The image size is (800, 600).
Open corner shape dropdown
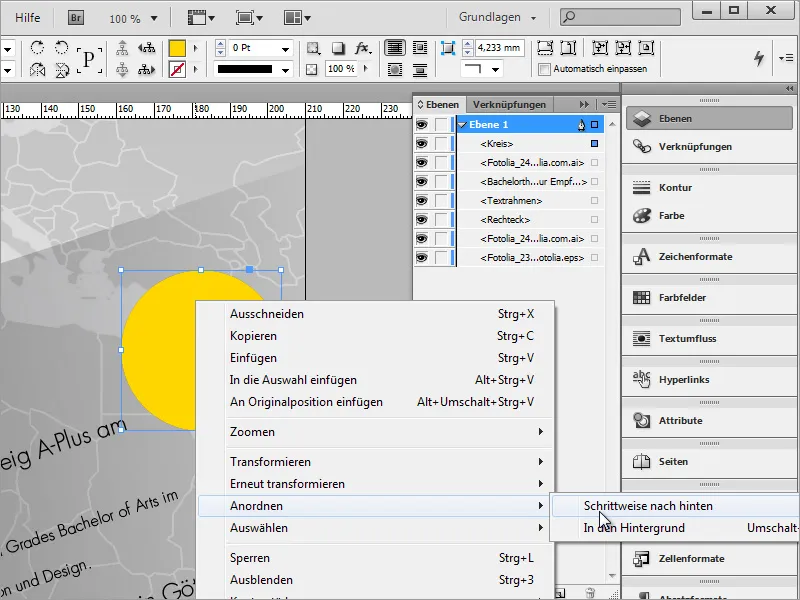click(x=495, y=69)
